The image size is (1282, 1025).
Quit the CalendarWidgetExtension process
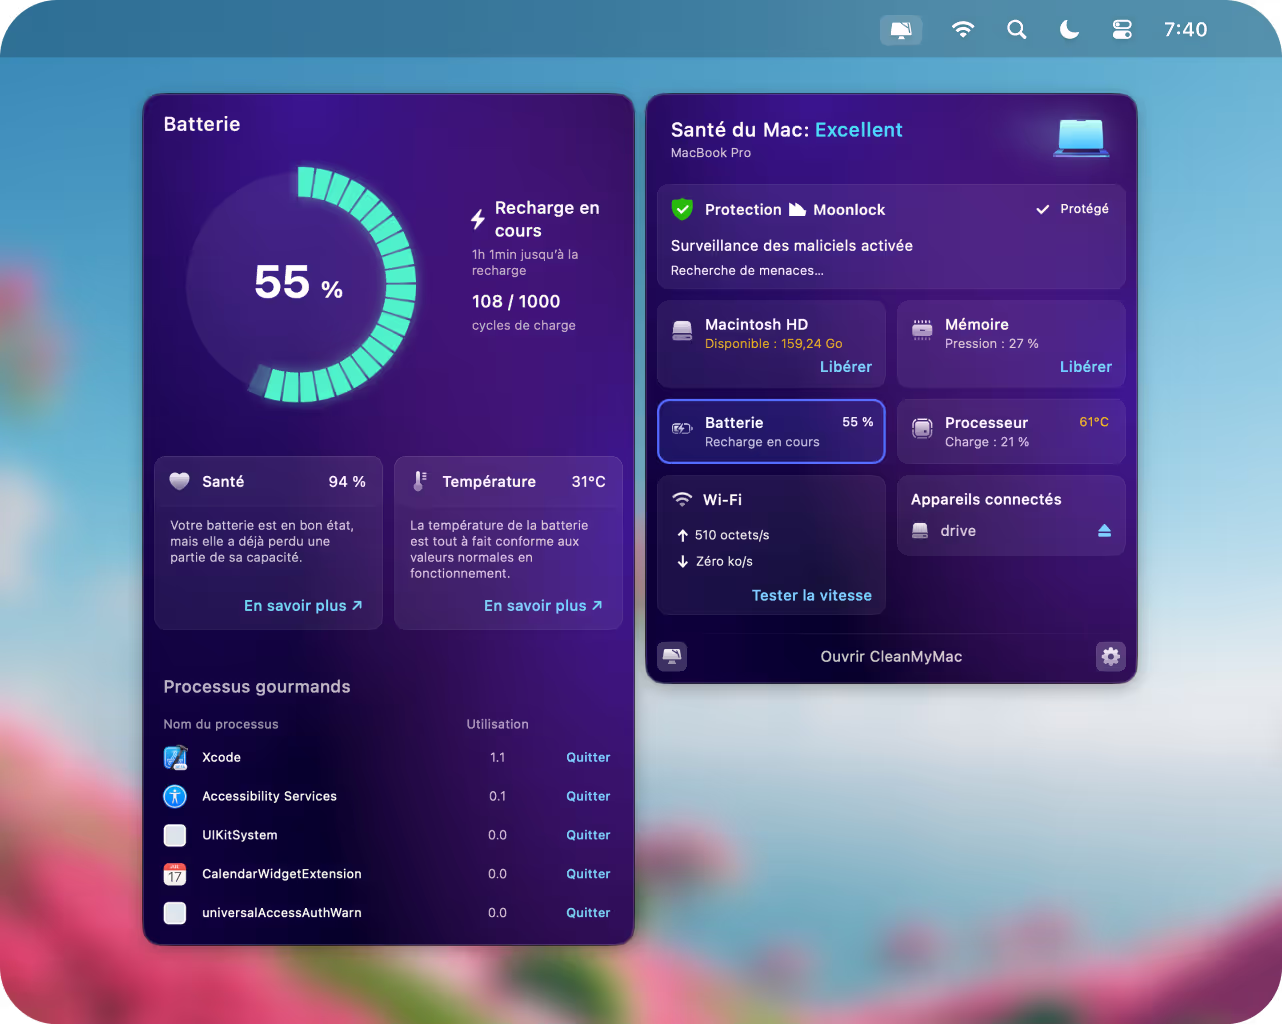pos(588,874)
